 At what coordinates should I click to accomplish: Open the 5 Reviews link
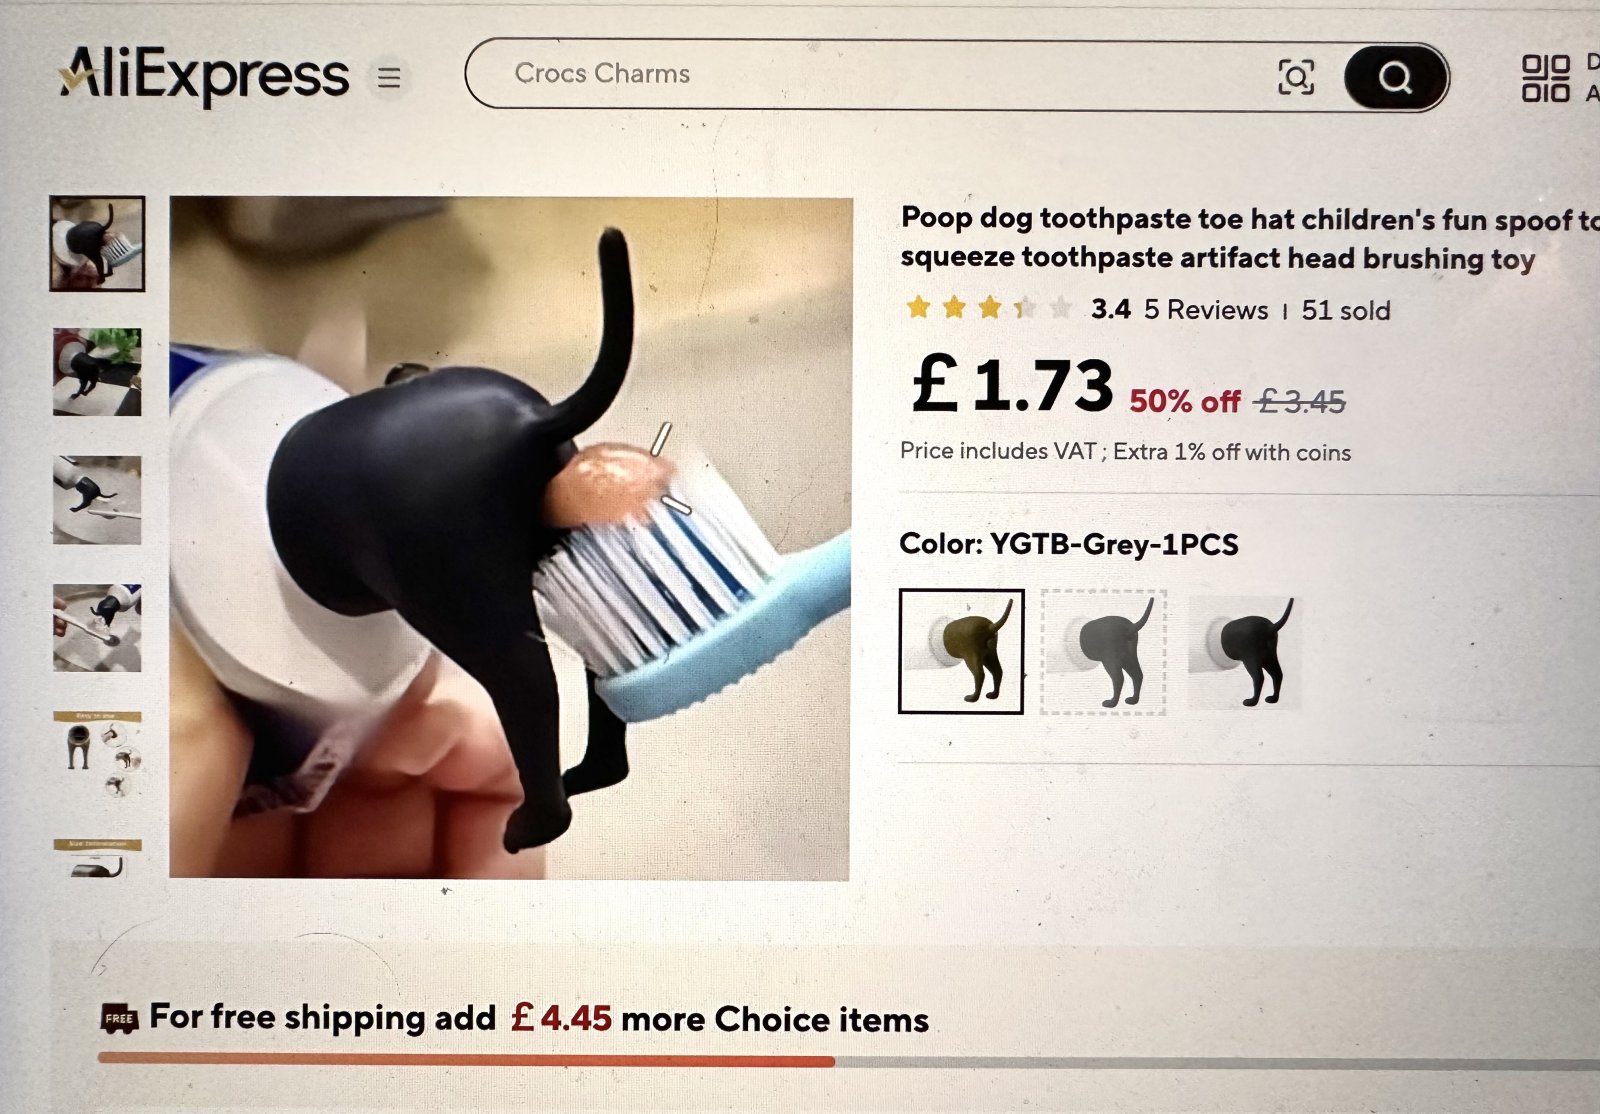coord(1205,310)
